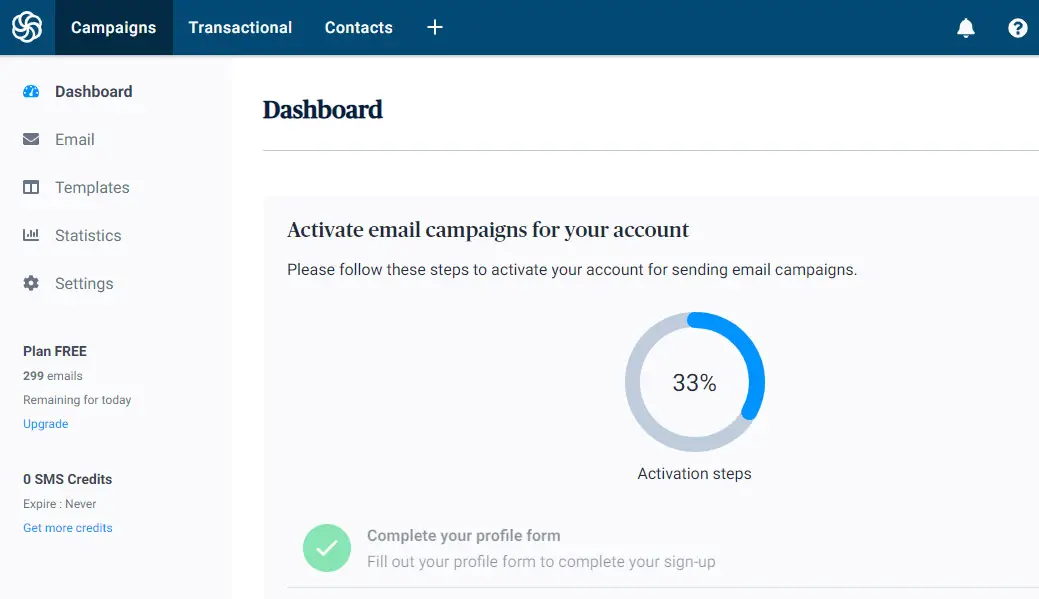Open the notifications bell
Image resolution: width=1039 pixels, height=599 pixels.
pos(966,28)
